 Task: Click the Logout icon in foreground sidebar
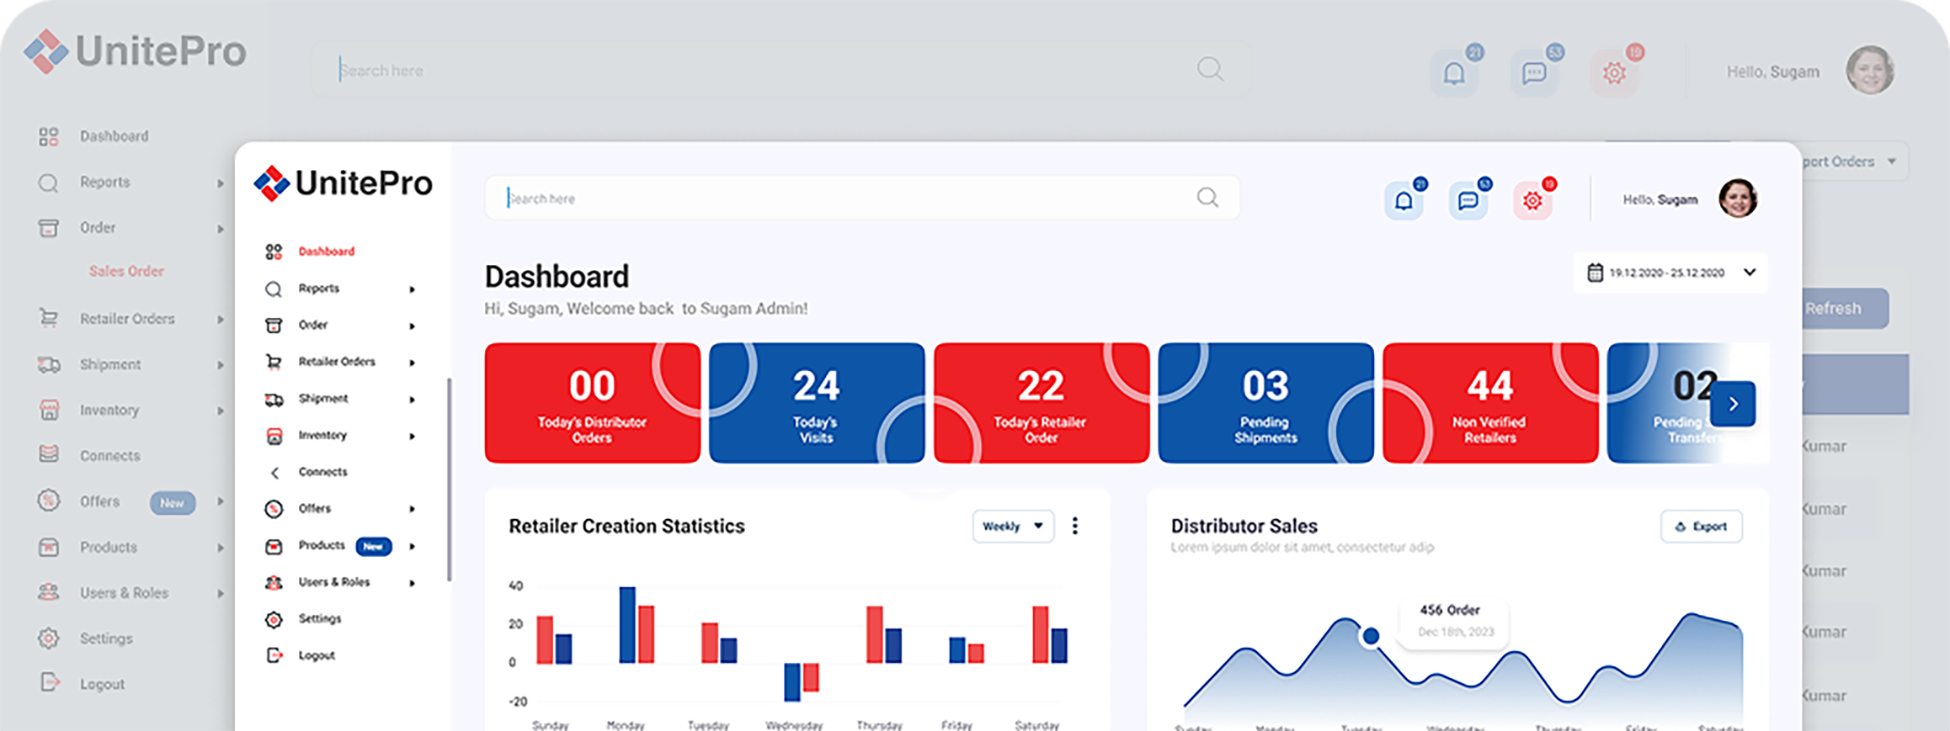[x=274, y=655]
